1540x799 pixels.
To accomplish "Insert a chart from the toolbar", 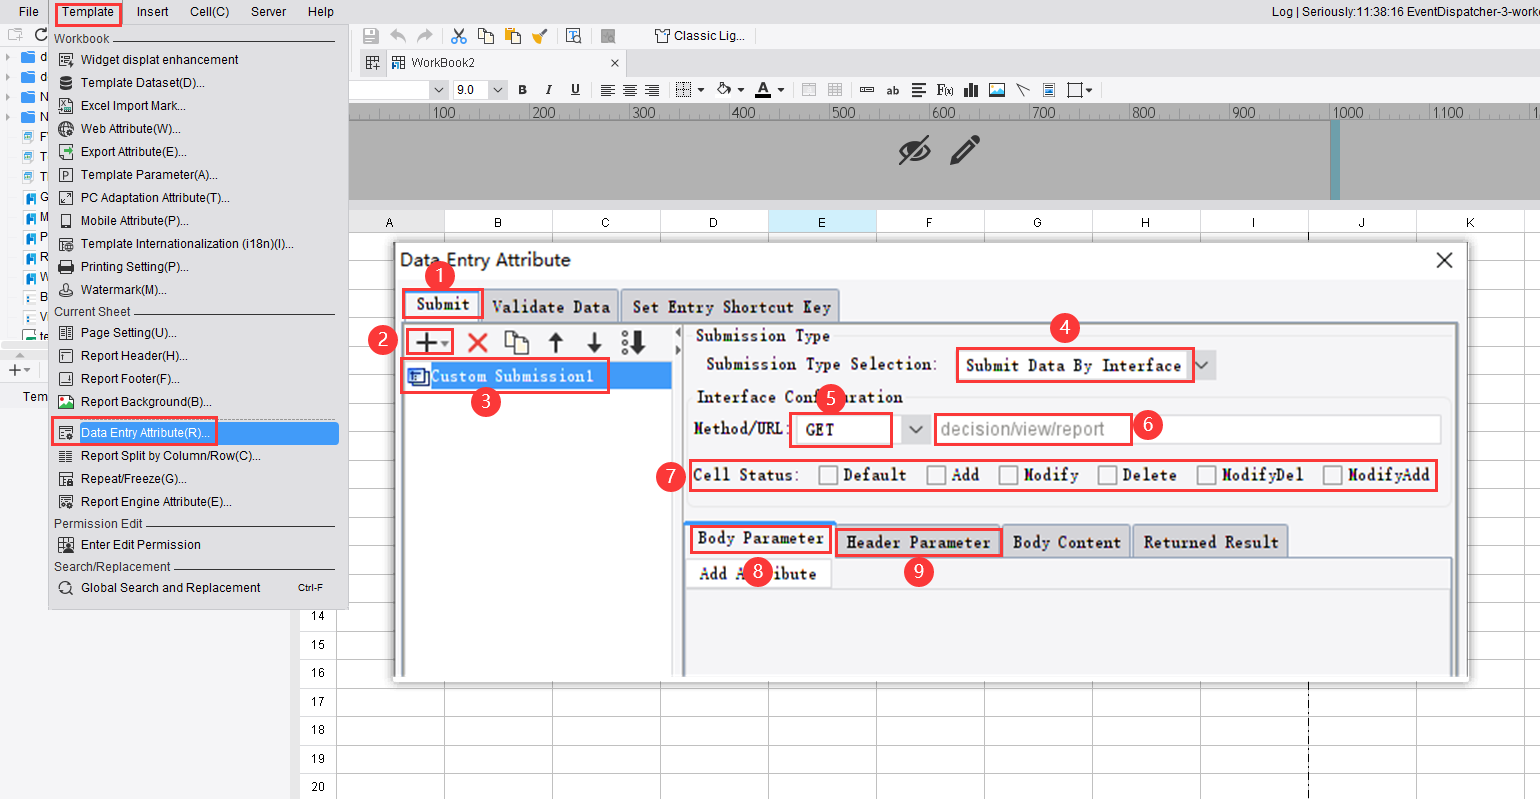I will [x=970, y=89].
